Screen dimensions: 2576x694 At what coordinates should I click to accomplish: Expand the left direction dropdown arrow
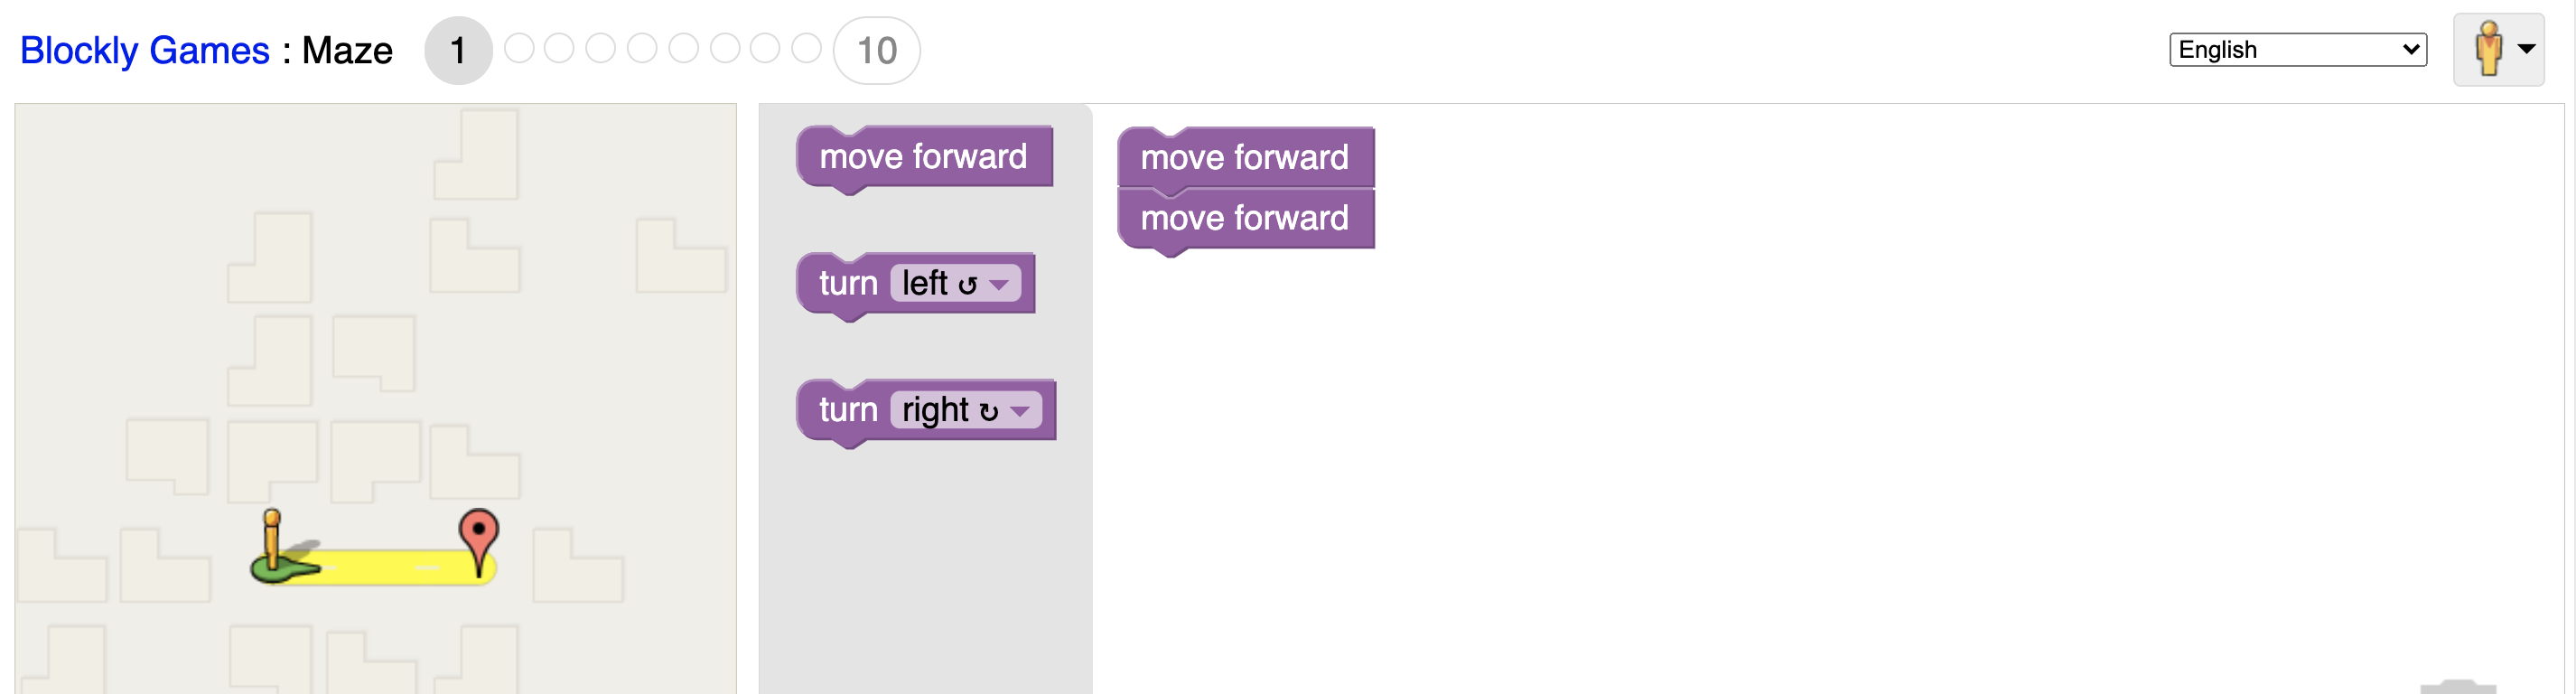click(998, 285)
